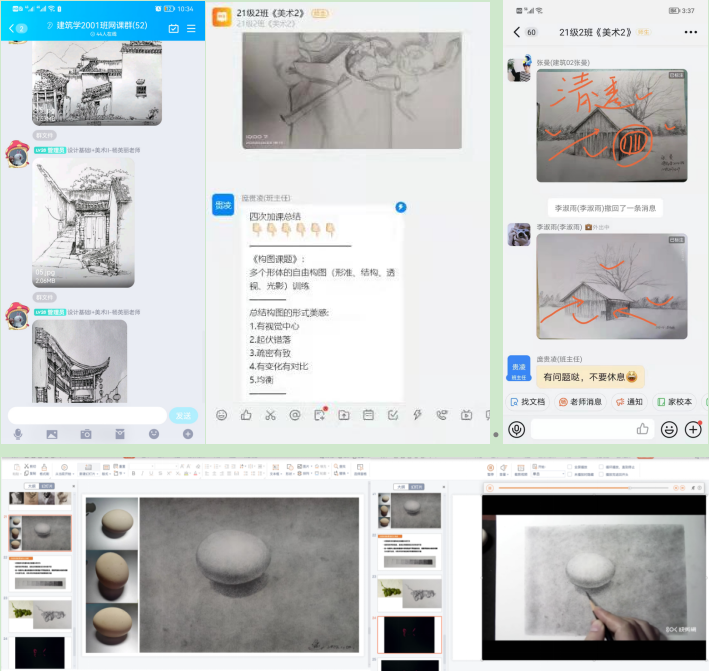Tap the voice input icon in right chat

coord(517,429)
